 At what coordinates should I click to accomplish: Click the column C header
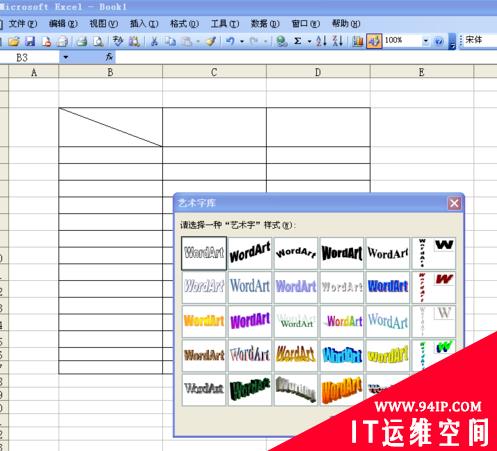[214, 72]
